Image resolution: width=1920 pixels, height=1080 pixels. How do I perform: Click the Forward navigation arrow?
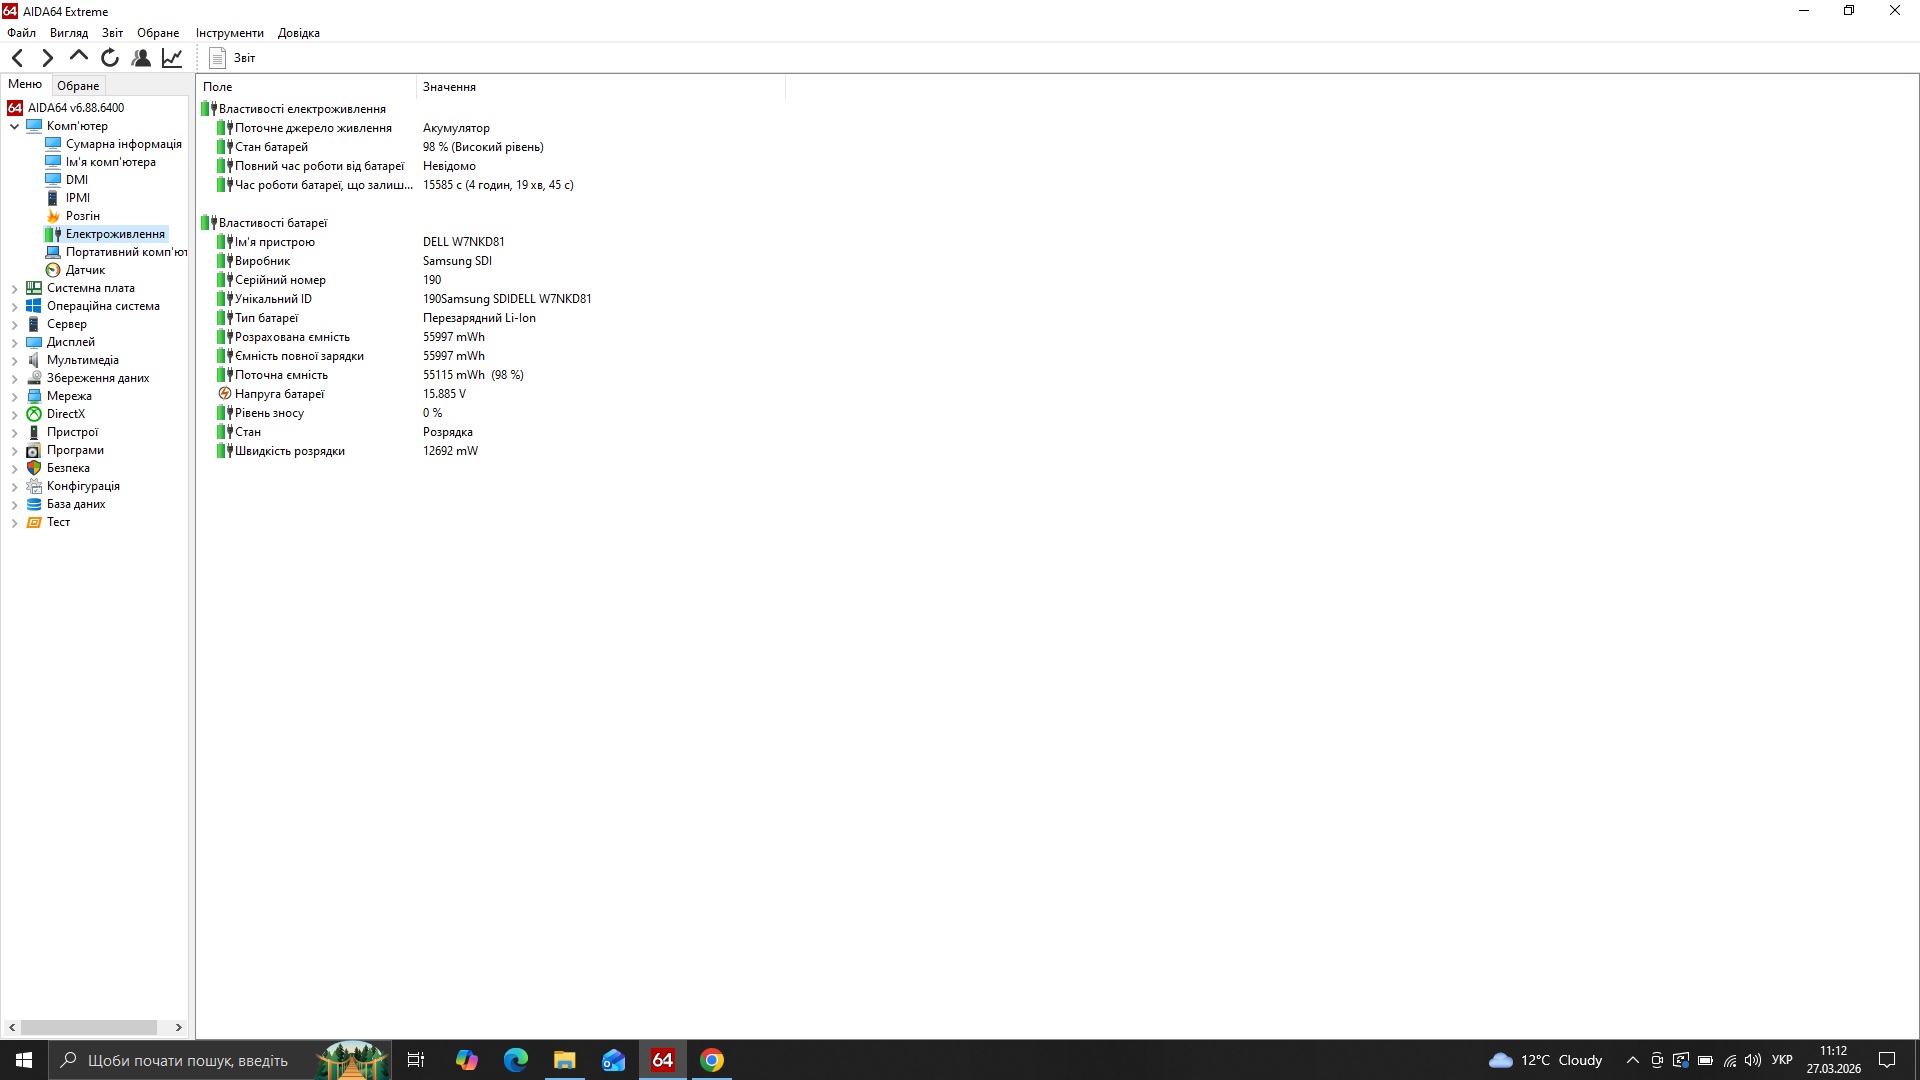click(47, 58)
